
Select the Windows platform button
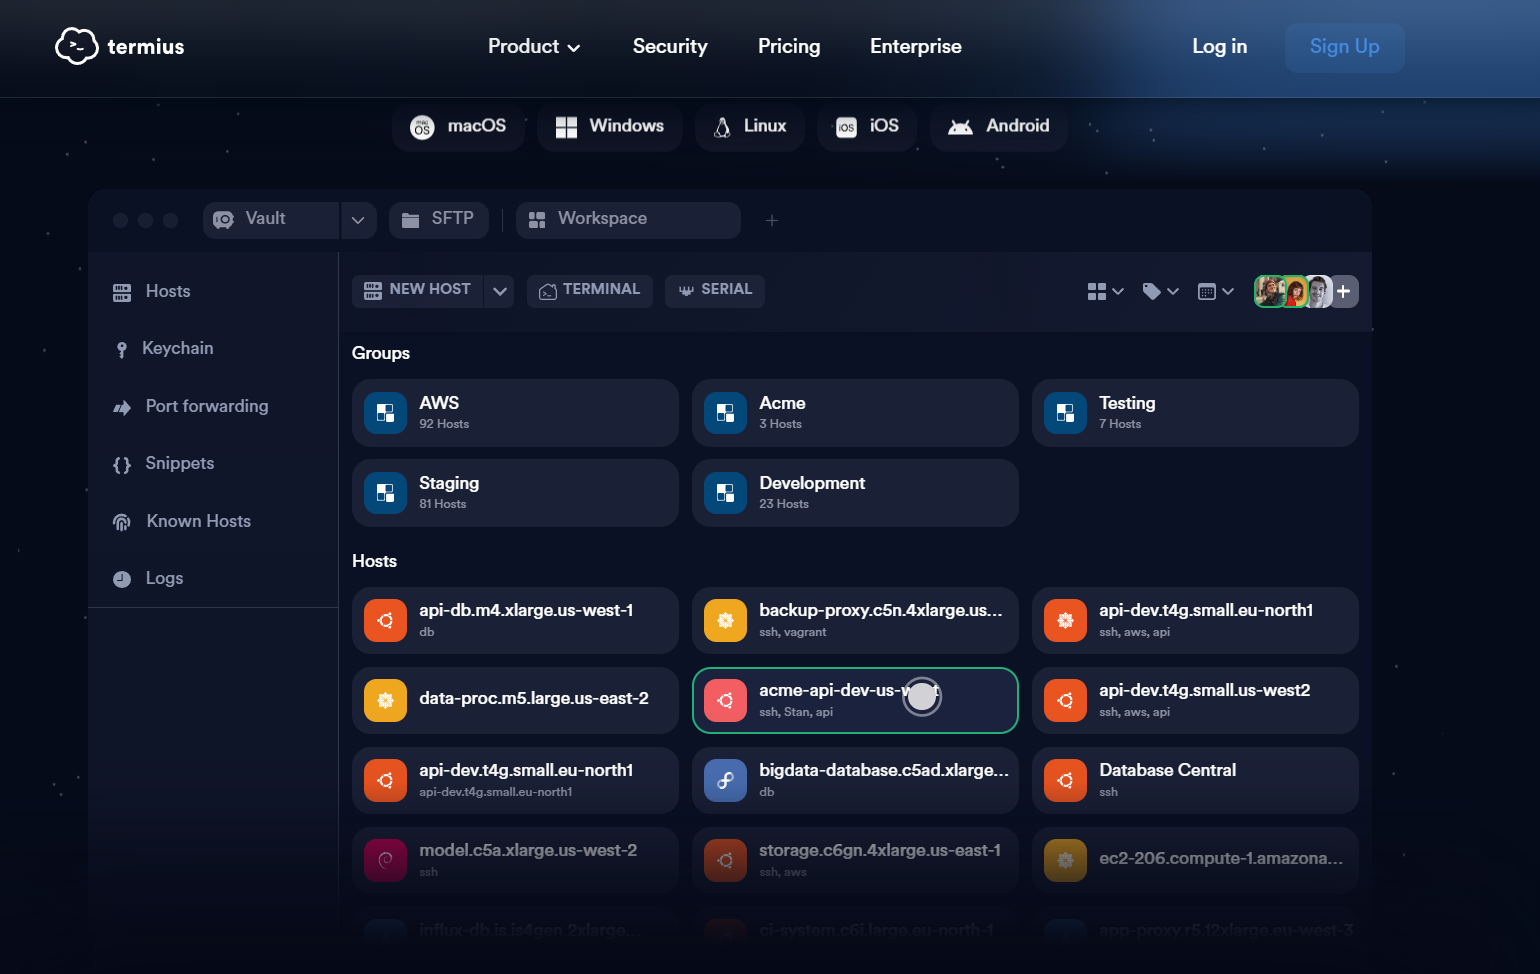point(610,127)
